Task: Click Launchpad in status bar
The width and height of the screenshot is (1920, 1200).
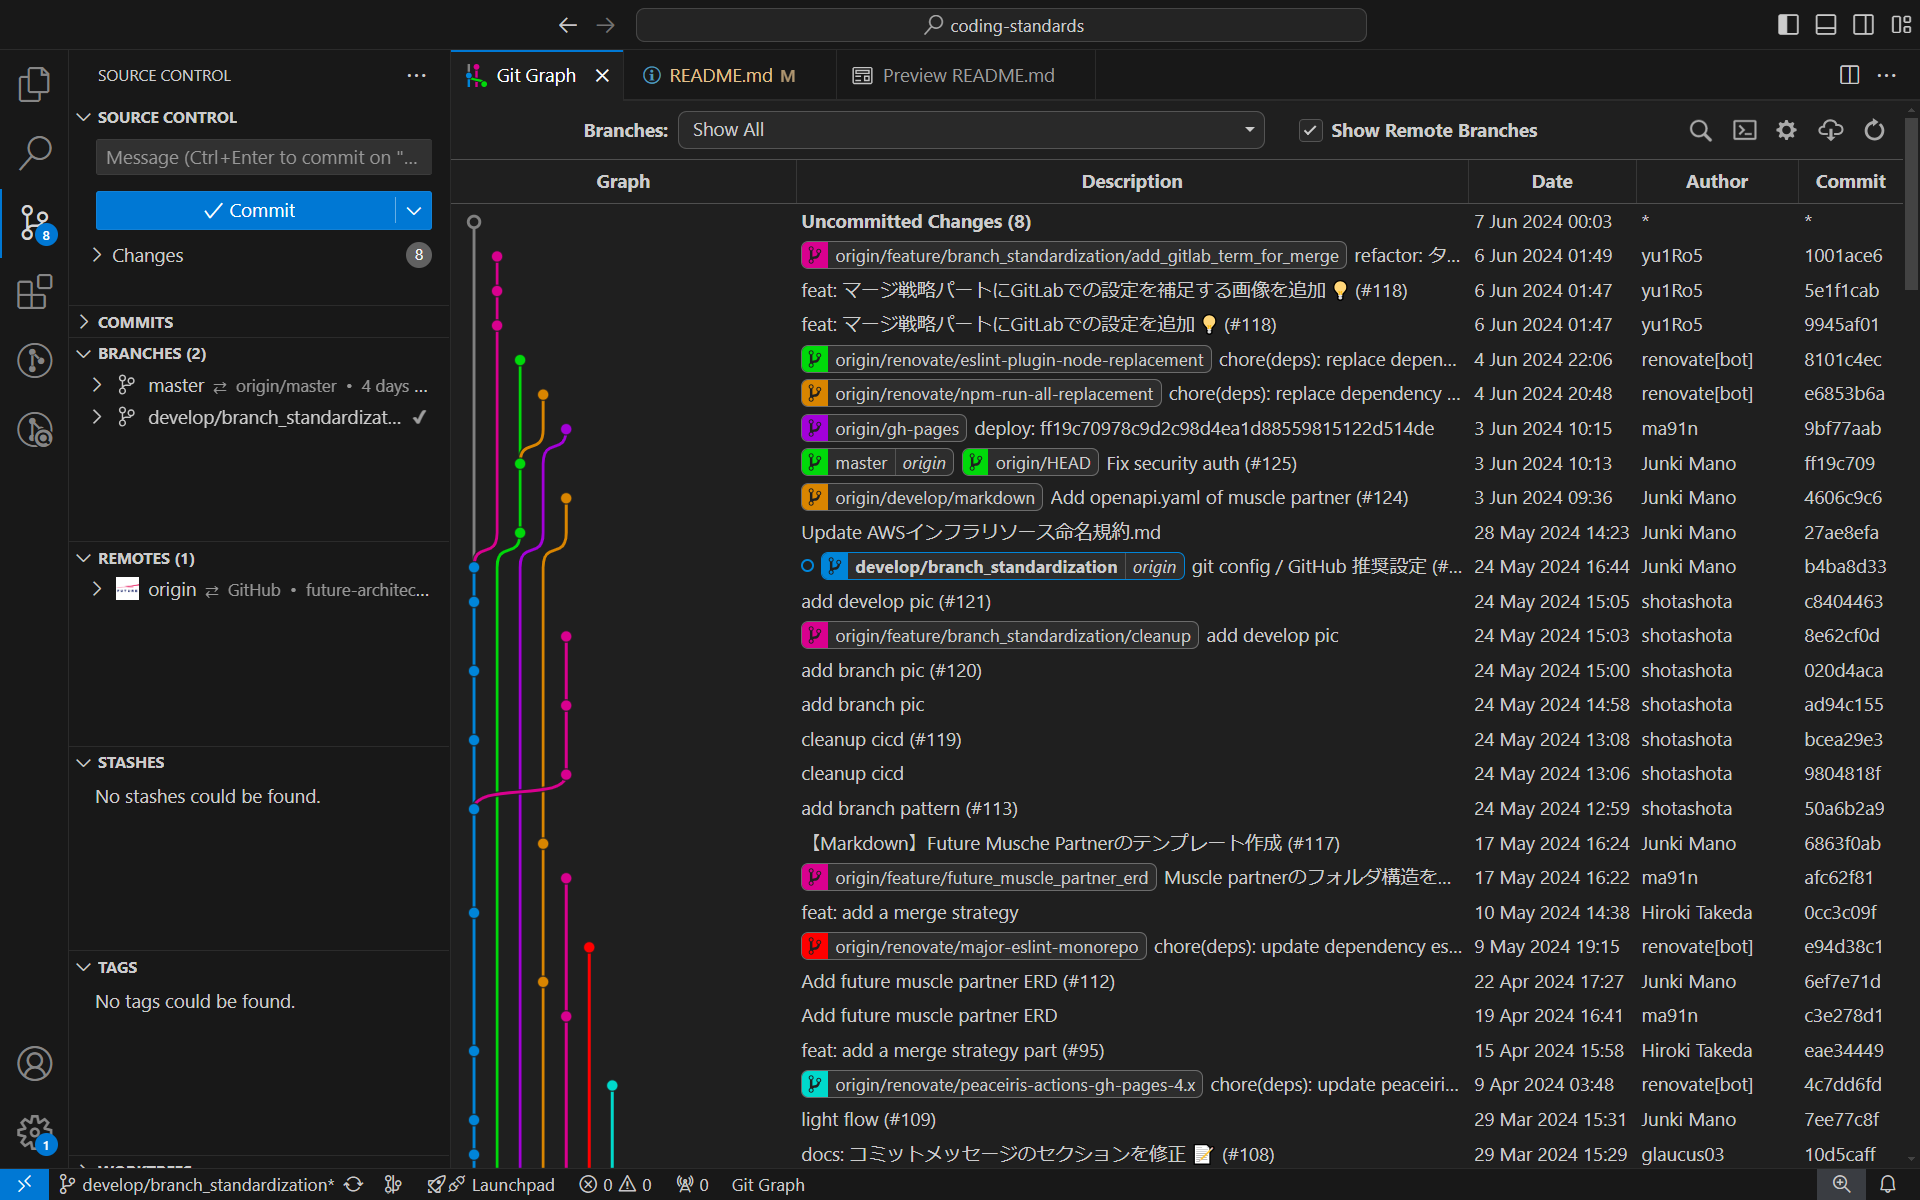Action: click(491, 1184)
